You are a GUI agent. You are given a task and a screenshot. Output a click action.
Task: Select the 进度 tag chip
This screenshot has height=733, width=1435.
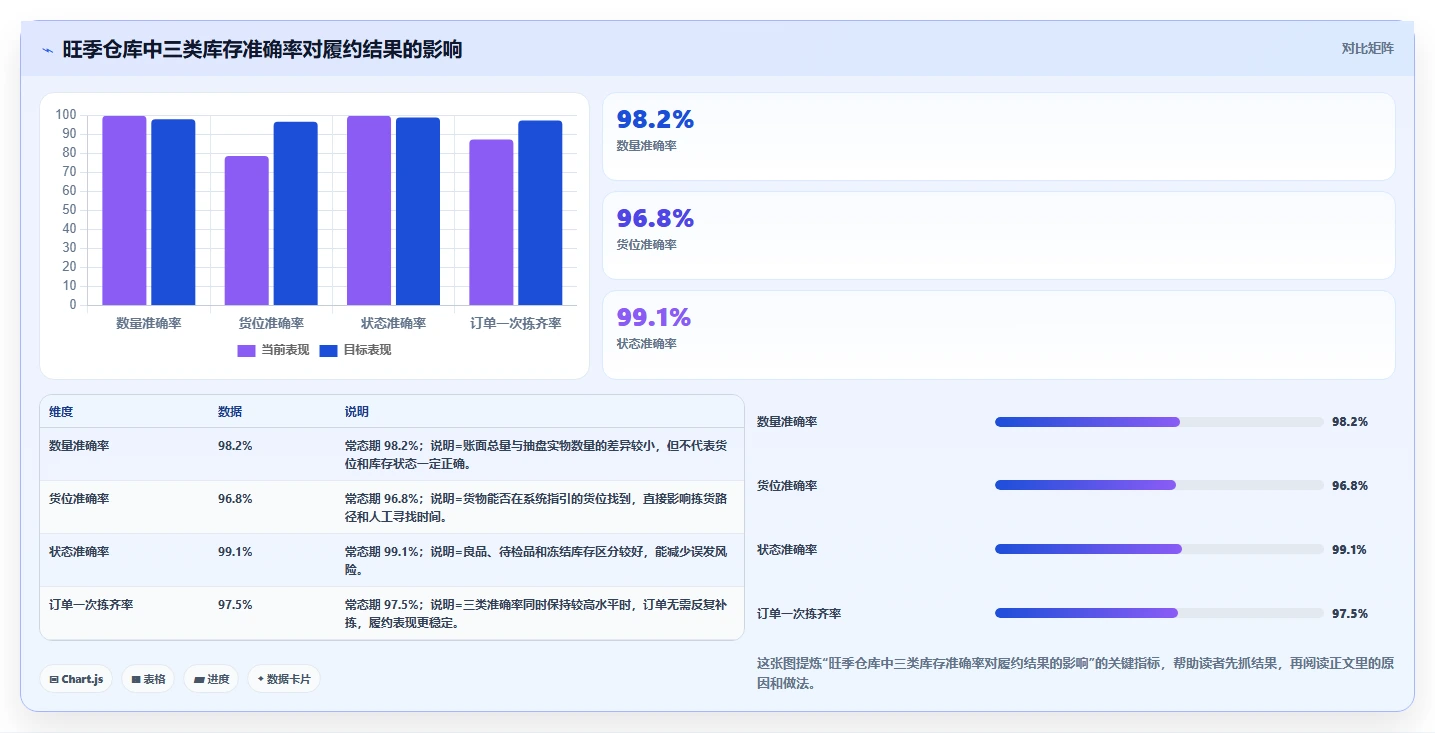(211, 679)
